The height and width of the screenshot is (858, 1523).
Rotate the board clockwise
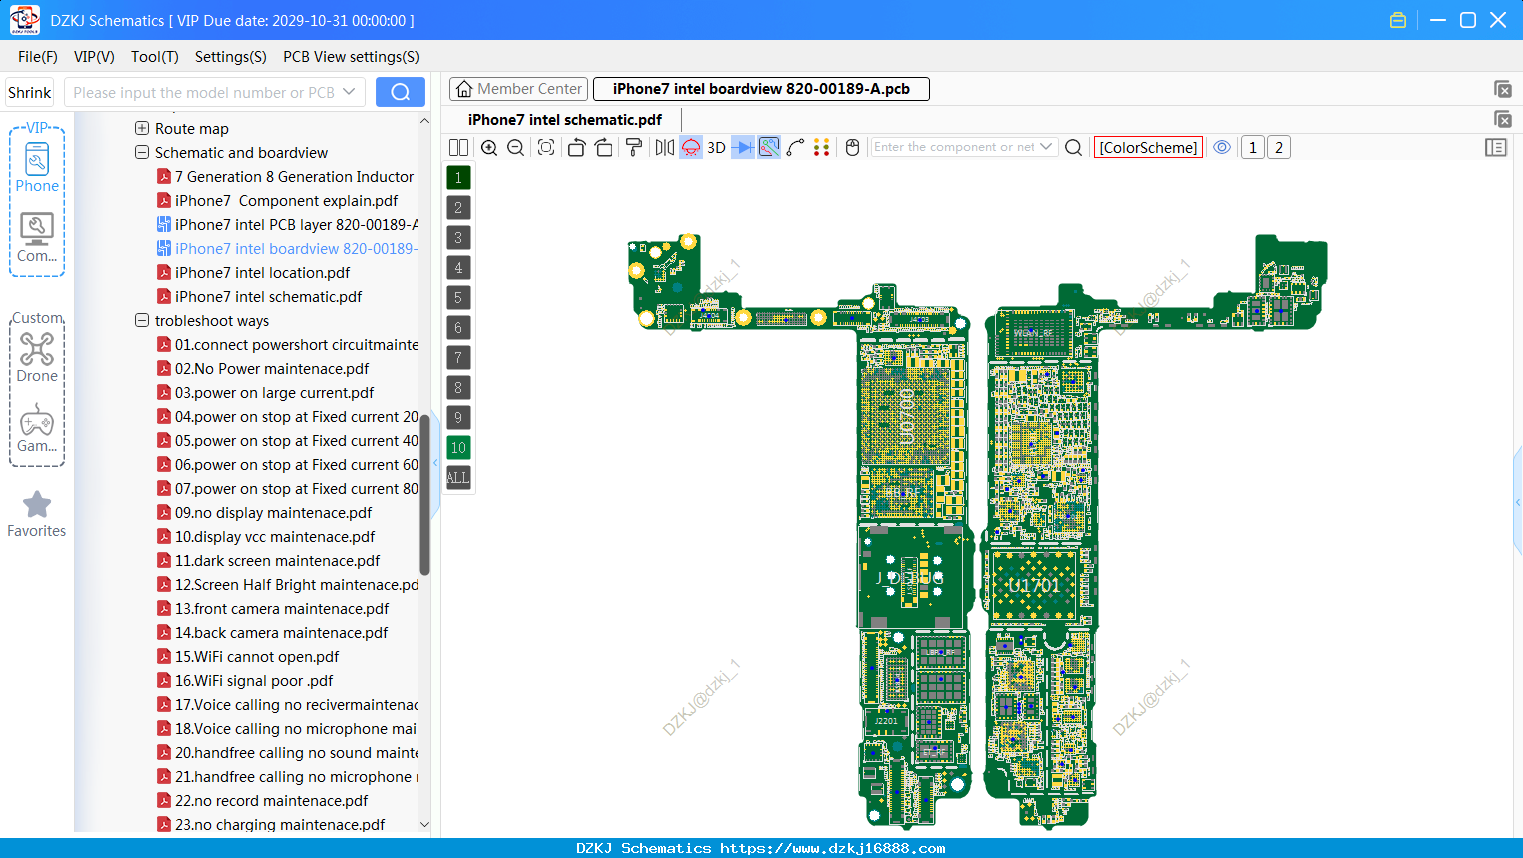[604, 147]
